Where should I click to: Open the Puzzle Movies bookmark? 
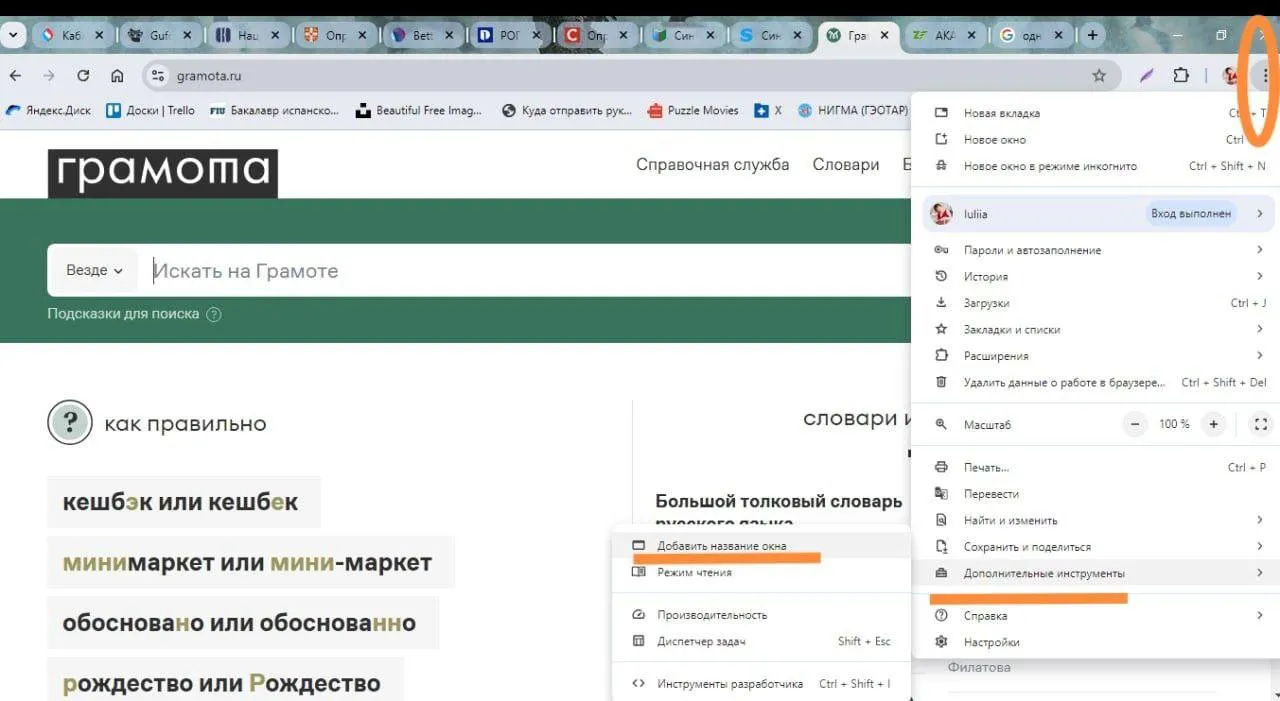click(x=693, y=110)
